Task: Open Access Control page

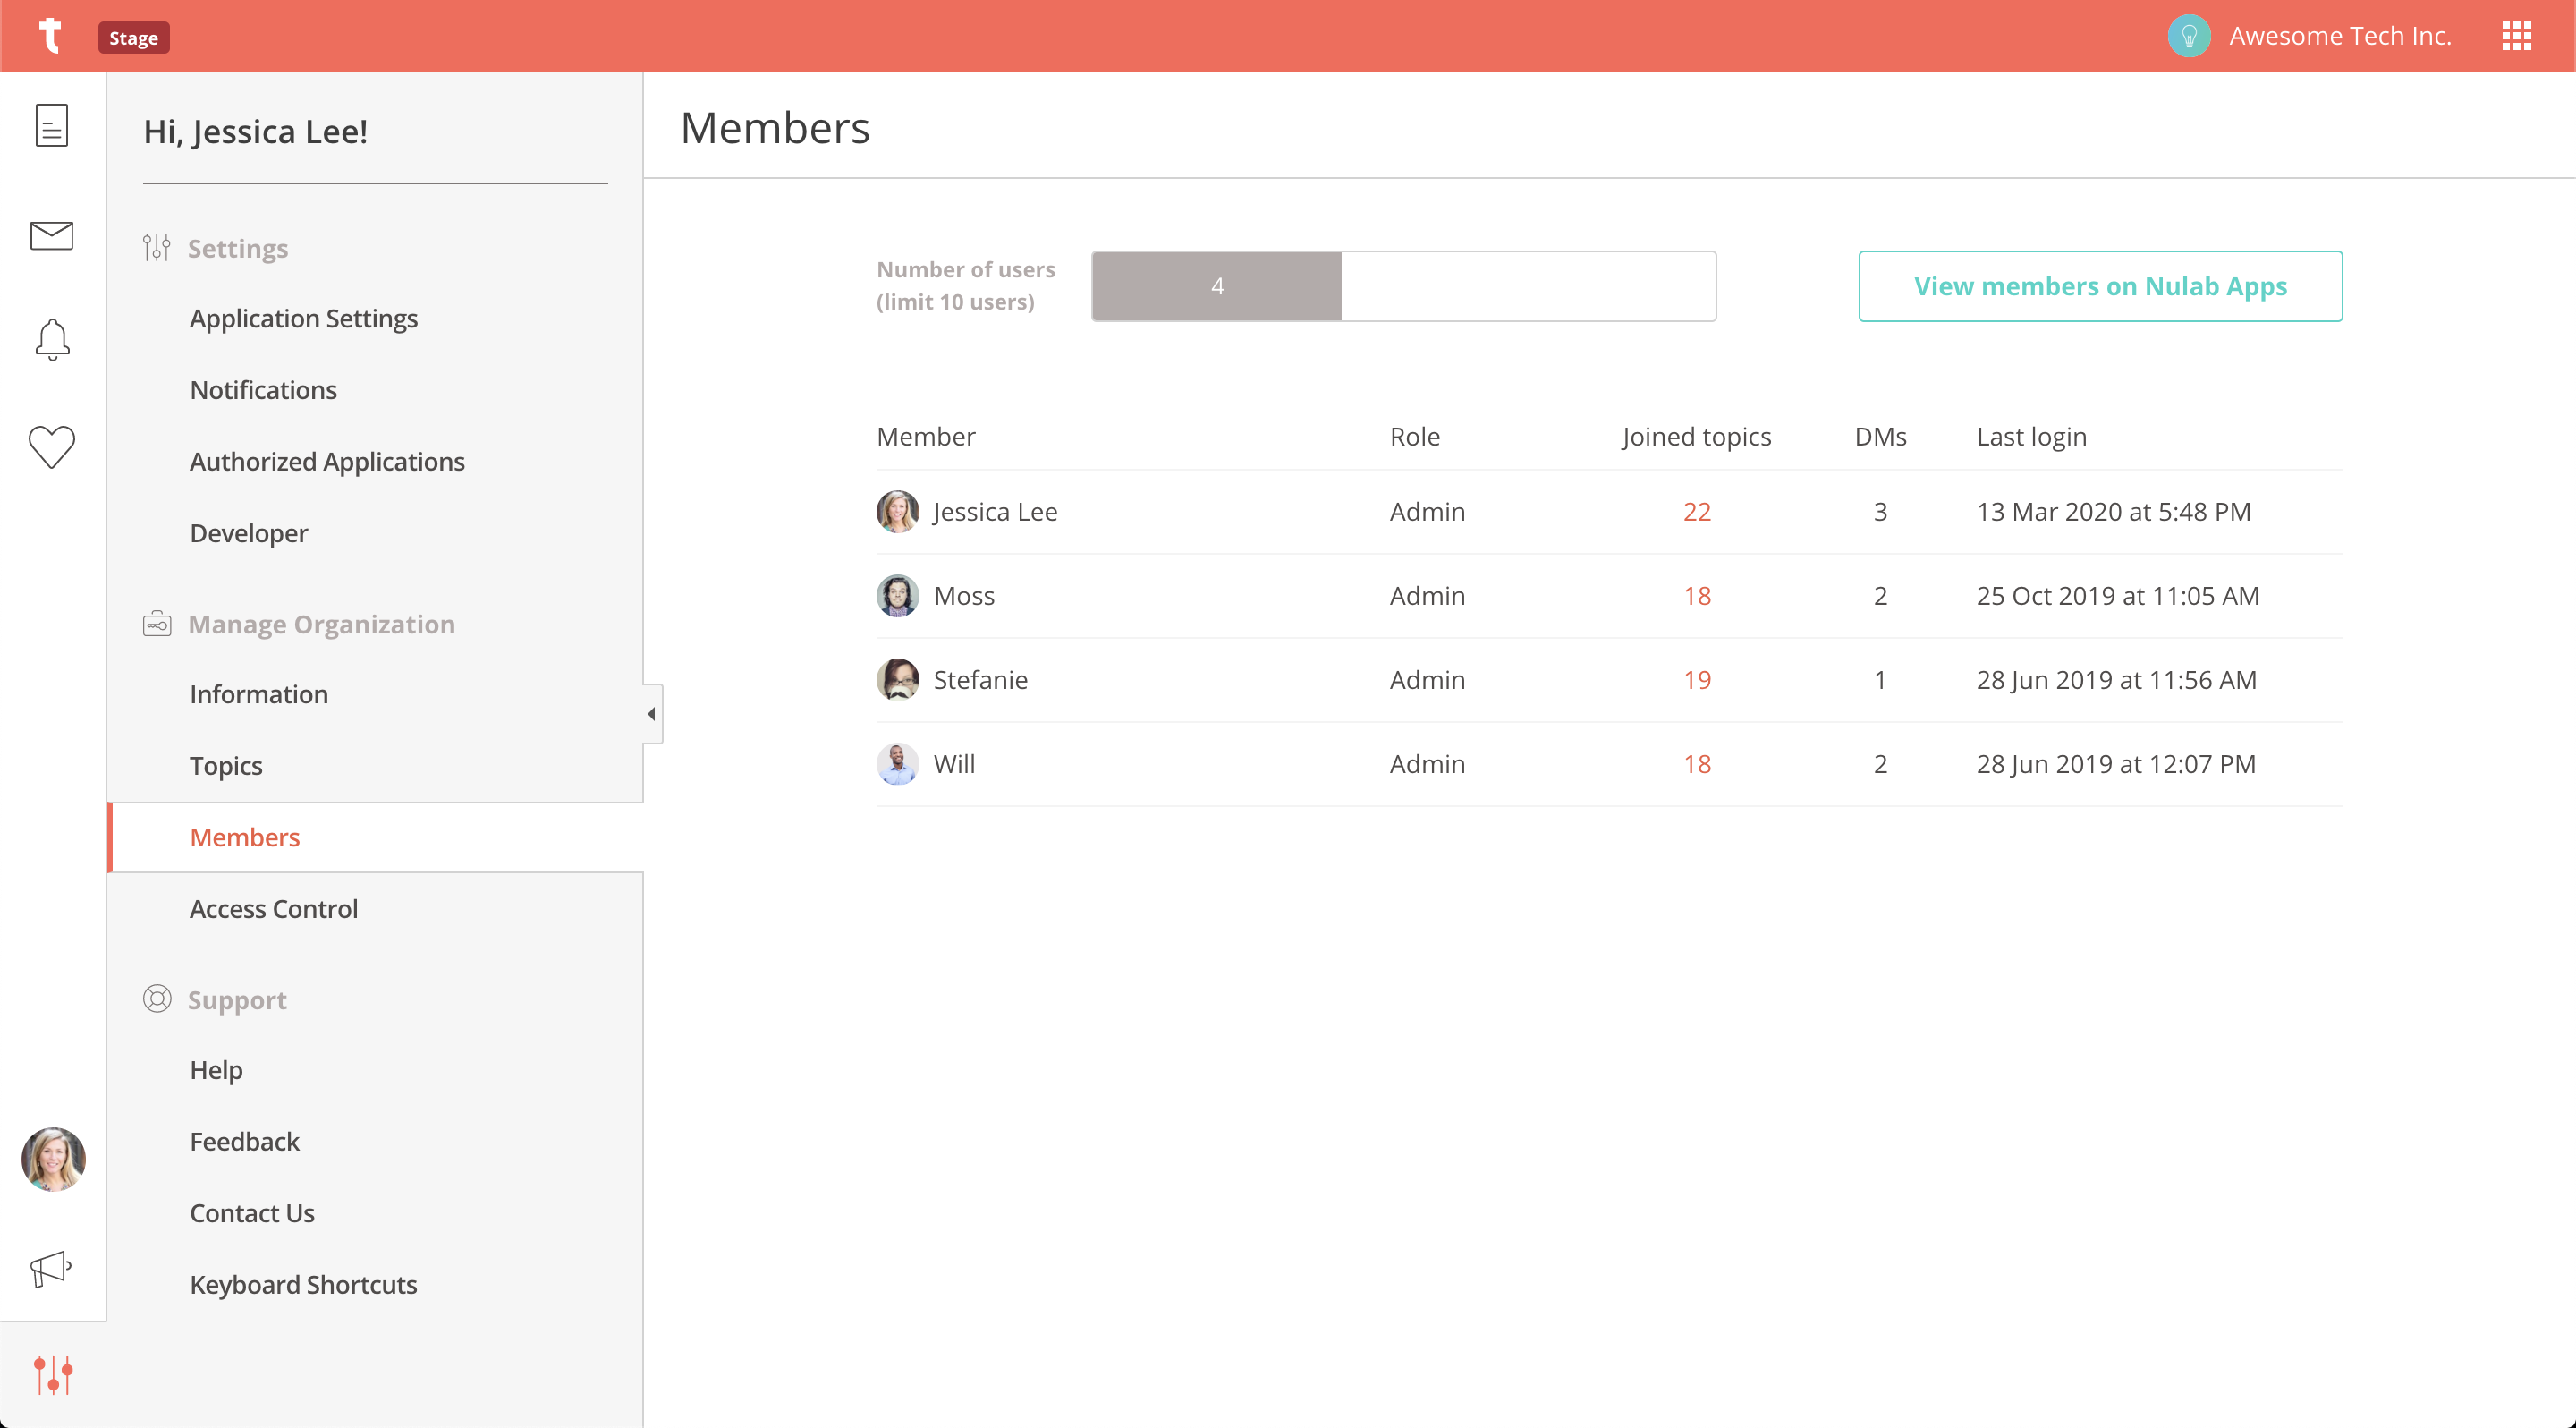Action: click(x=274, y=909)
